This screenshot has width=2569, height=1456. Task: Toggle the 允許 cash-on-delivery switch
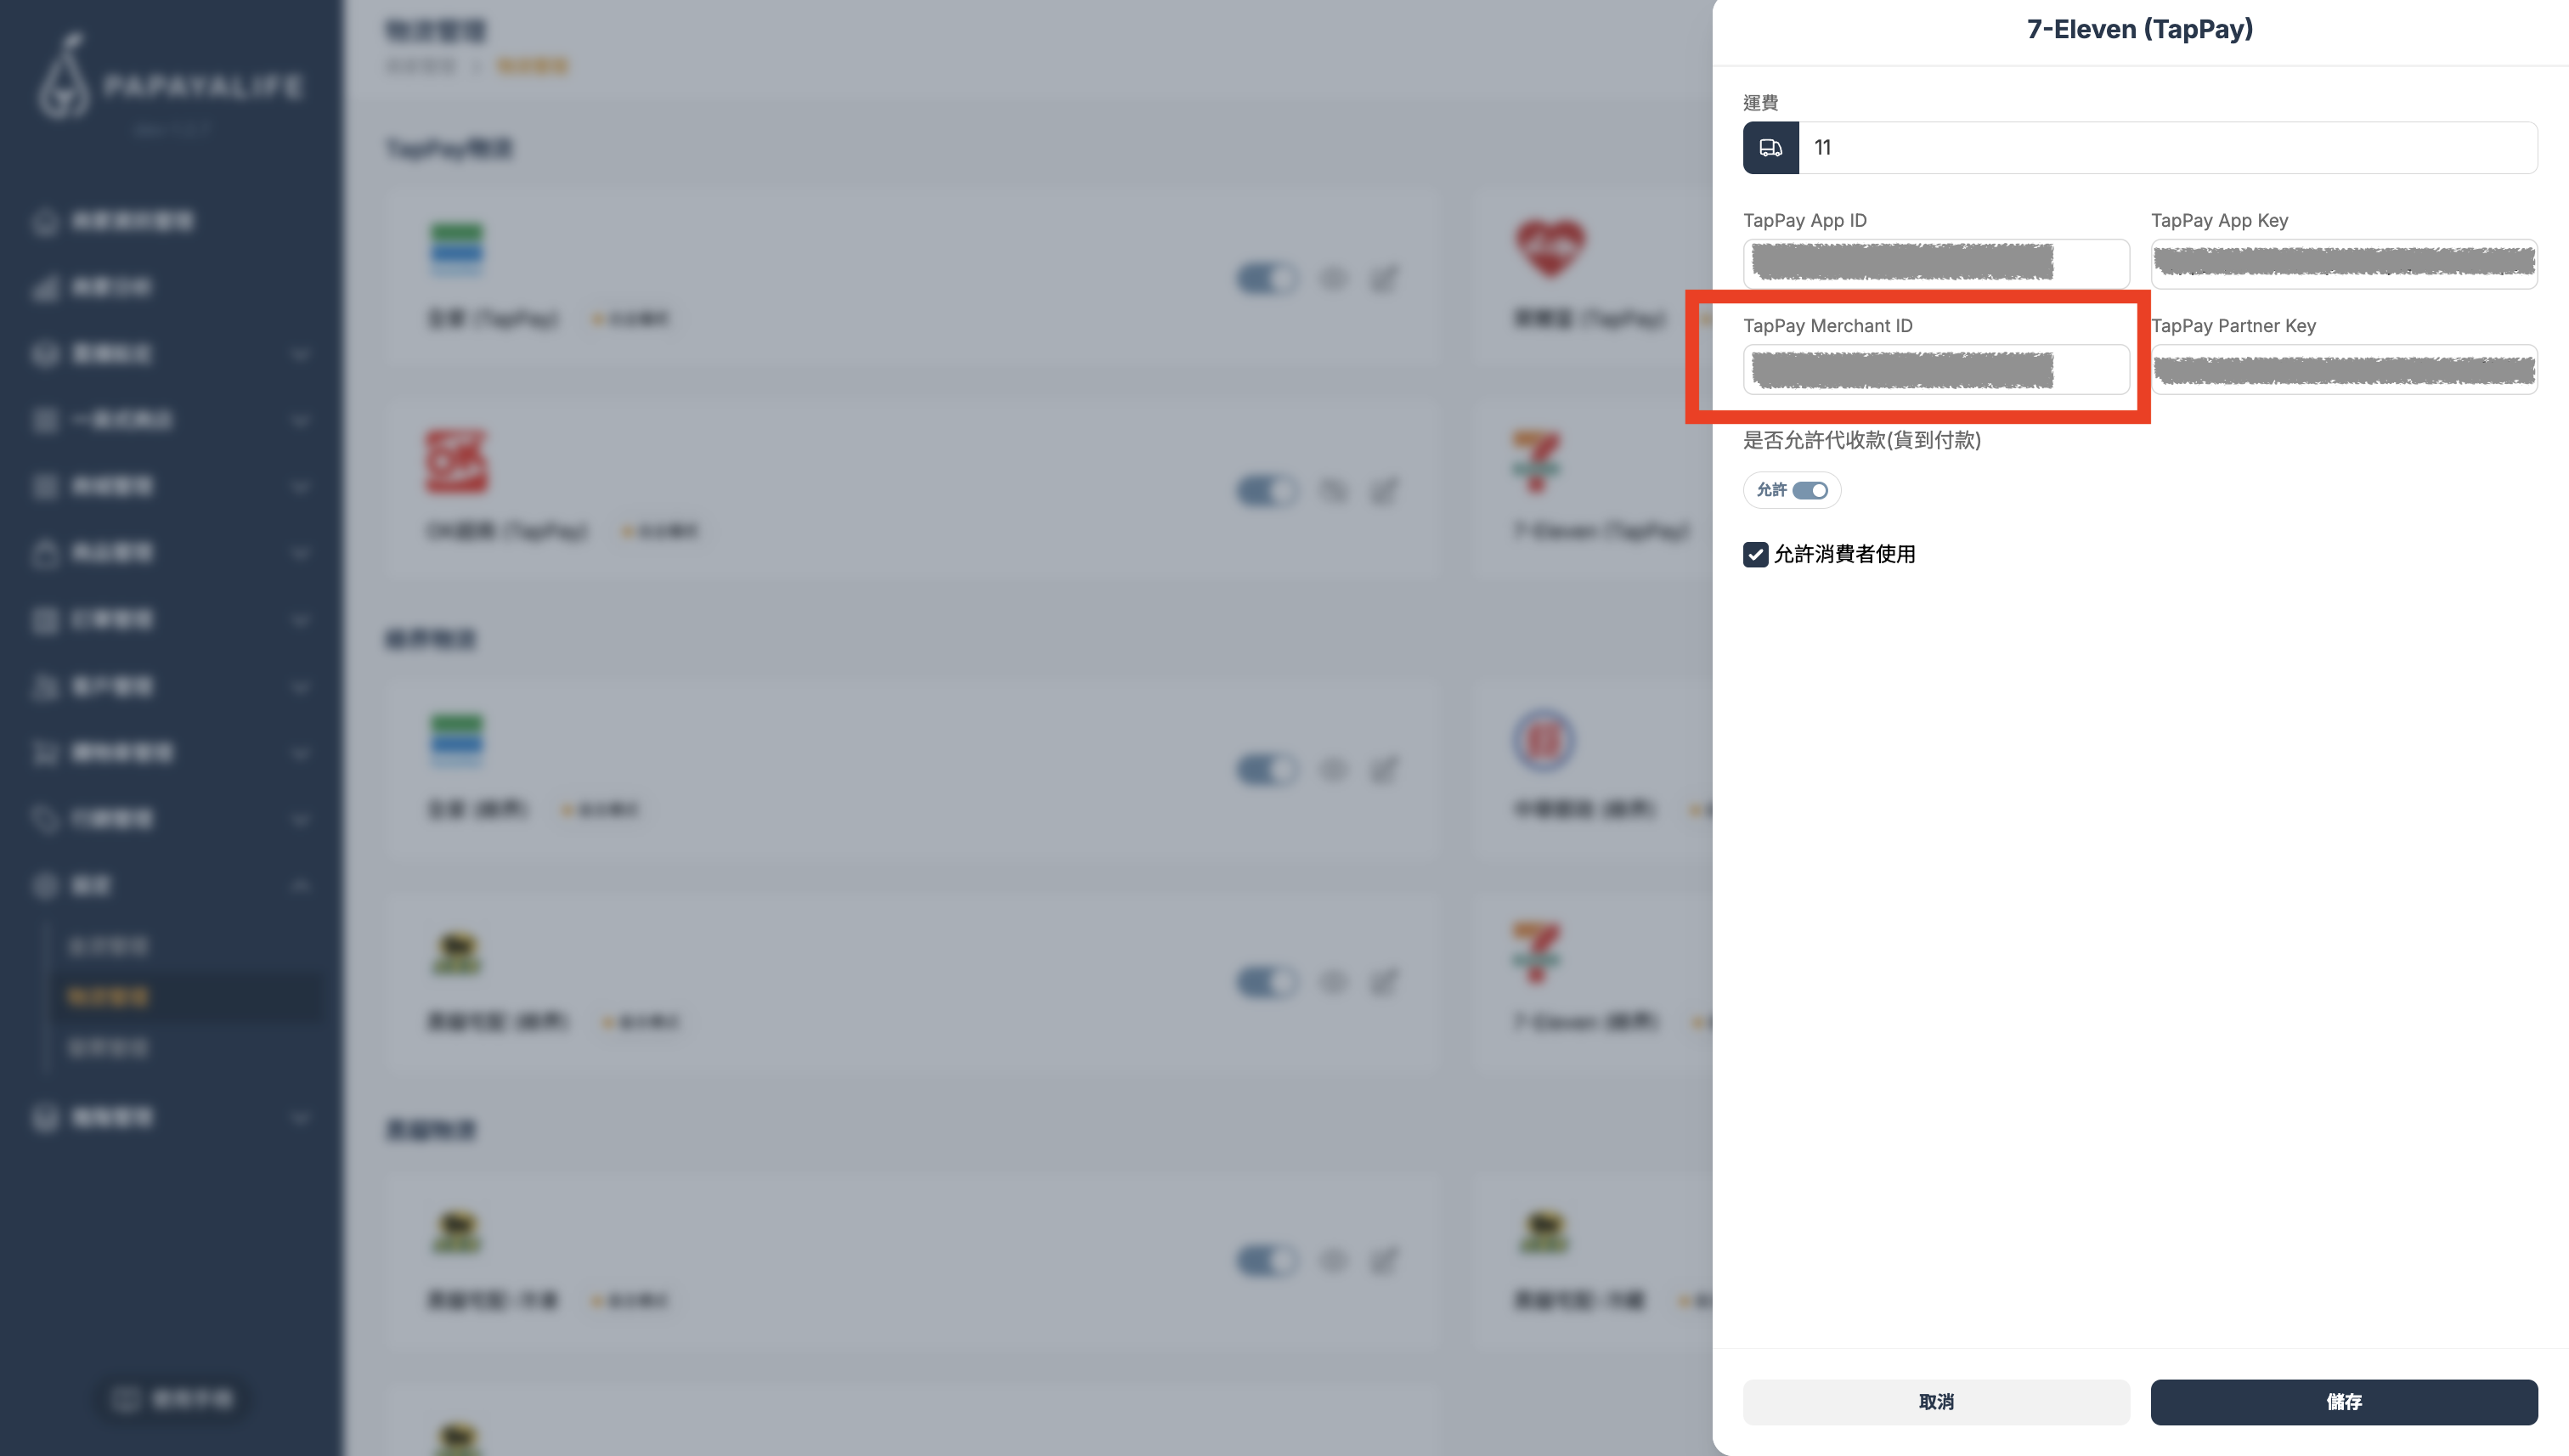pyautogui.click(x=1810, y=490)
